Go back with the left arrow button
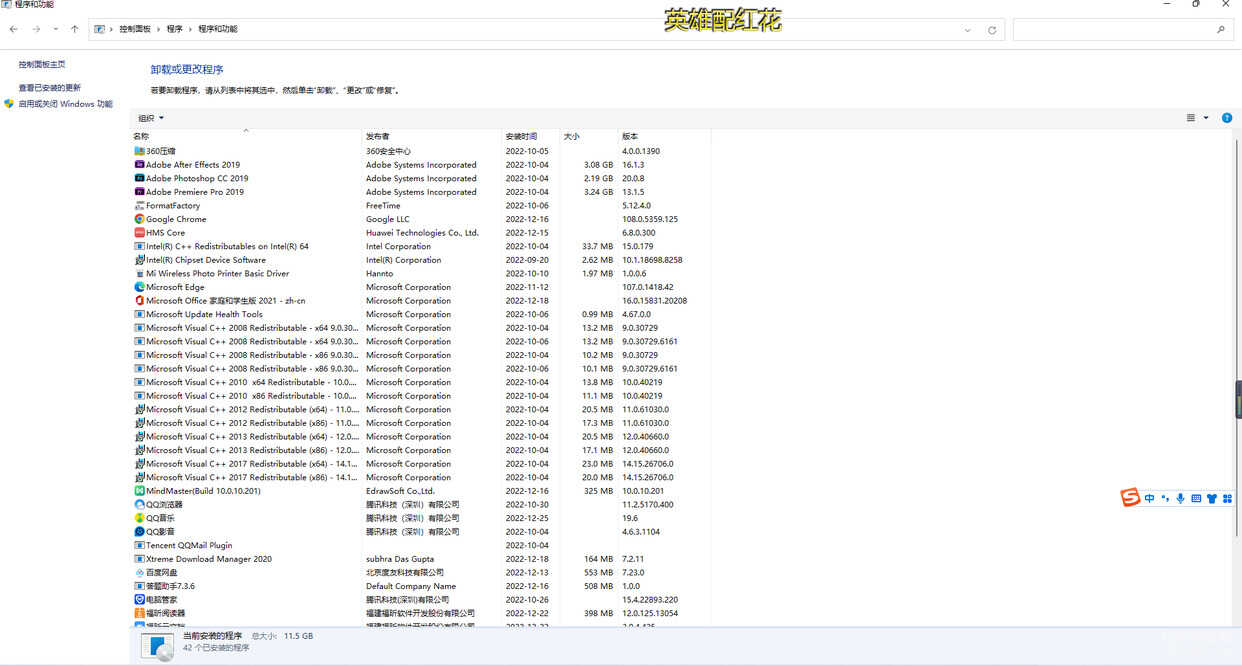This screenshot has height=666, width=1242. [x=13, y=29]
